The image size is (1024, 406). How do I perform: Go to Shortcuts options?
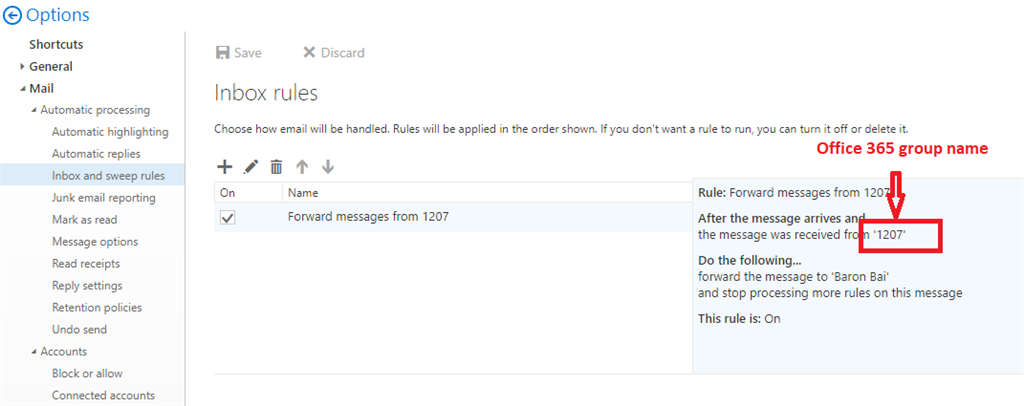point(56,44)
